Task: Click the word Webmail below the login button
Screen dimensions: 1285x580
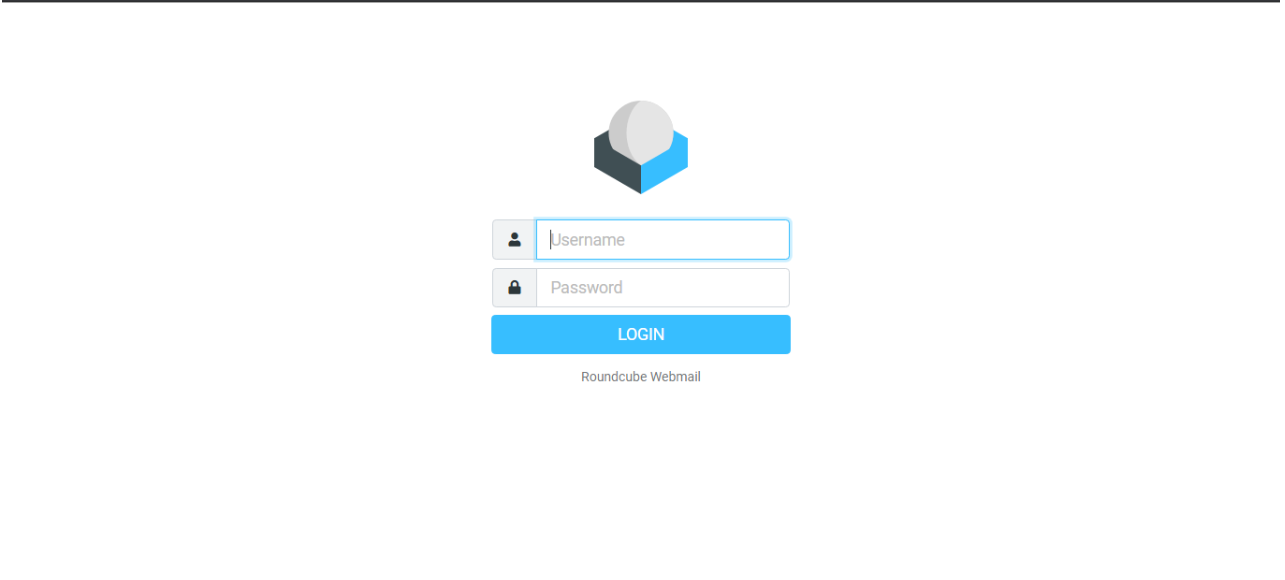Action: point(676,377)
